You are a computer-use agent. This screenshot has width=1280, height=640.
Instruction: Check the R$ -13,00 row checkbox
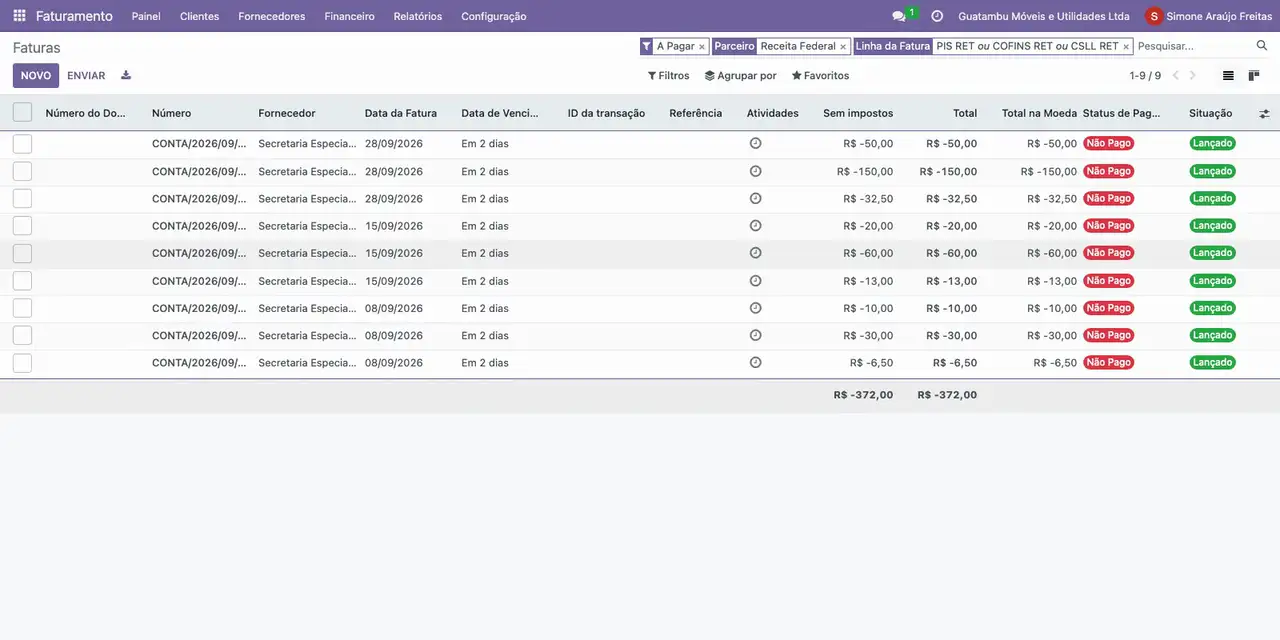pos(22,281)
